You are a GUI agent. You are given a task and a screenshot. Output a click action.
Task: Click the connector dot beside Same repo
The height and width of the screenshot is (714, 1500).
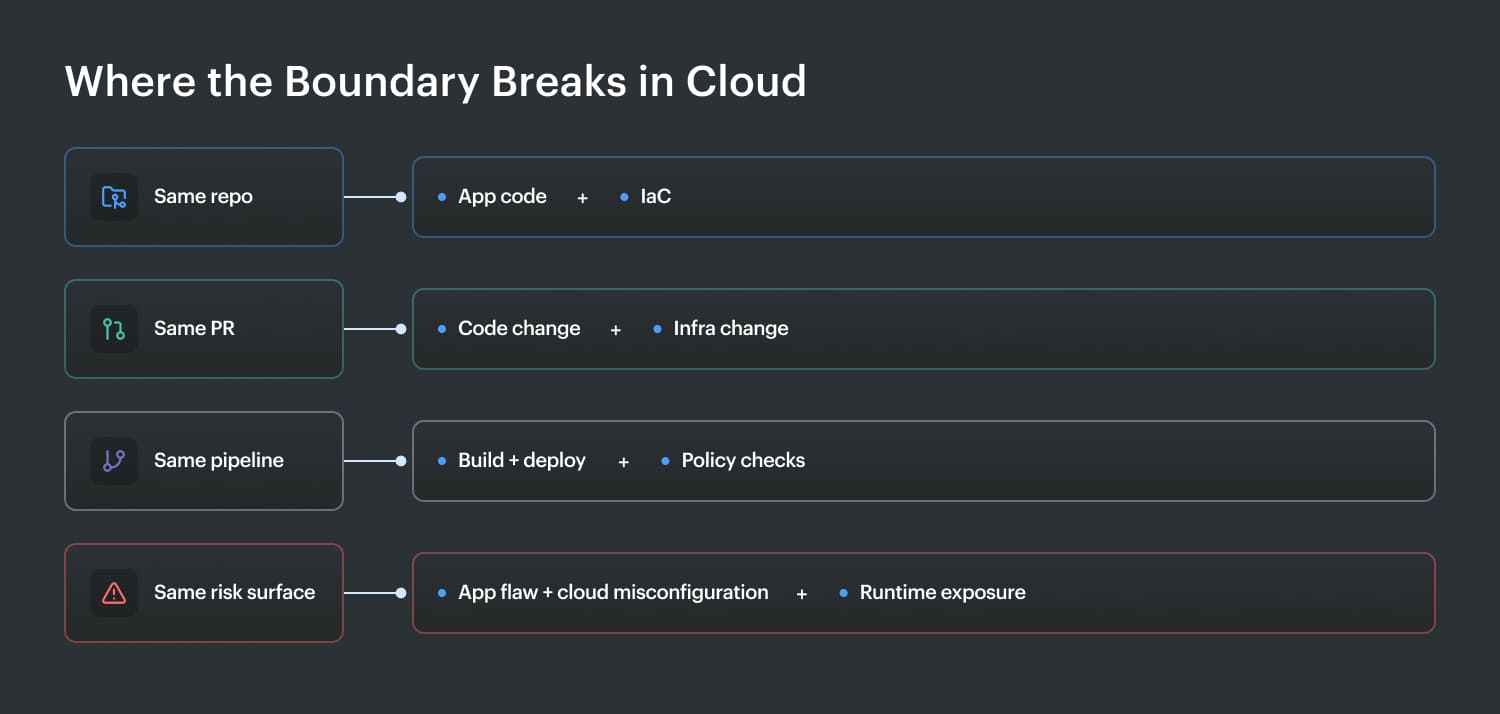point(401,197)
